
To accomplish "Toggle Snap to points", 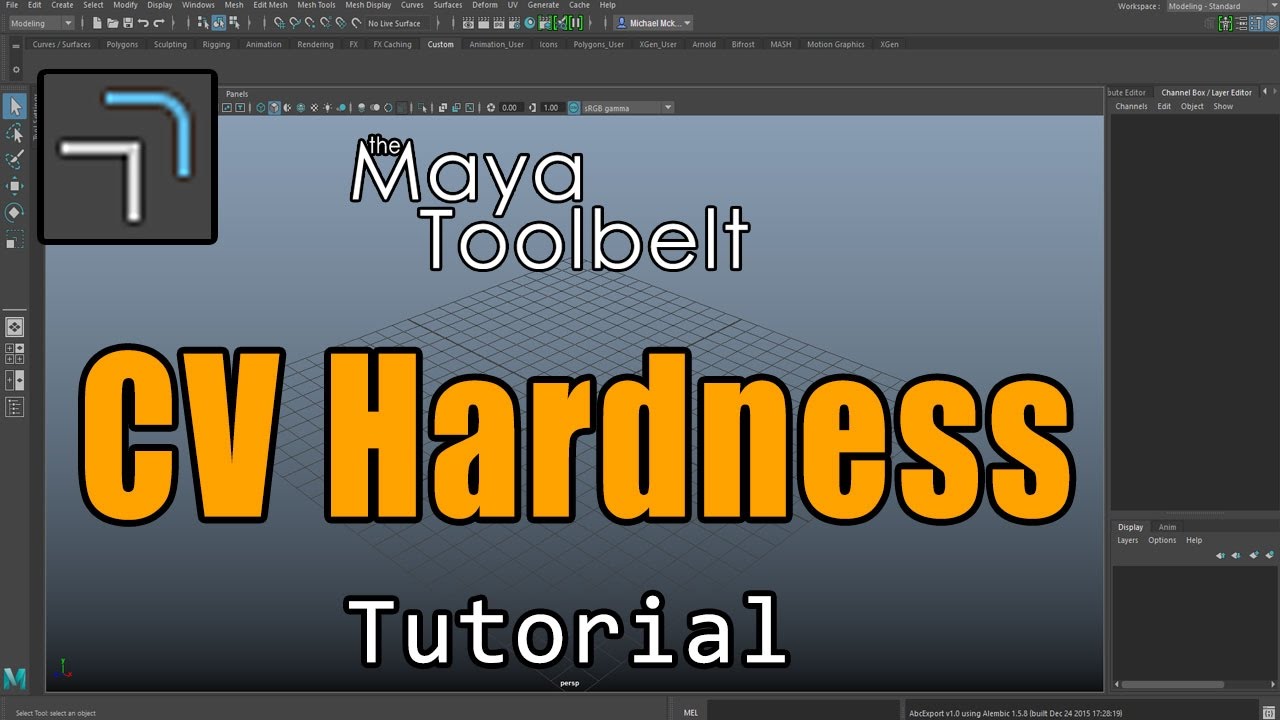I will (x=310, y=23).
